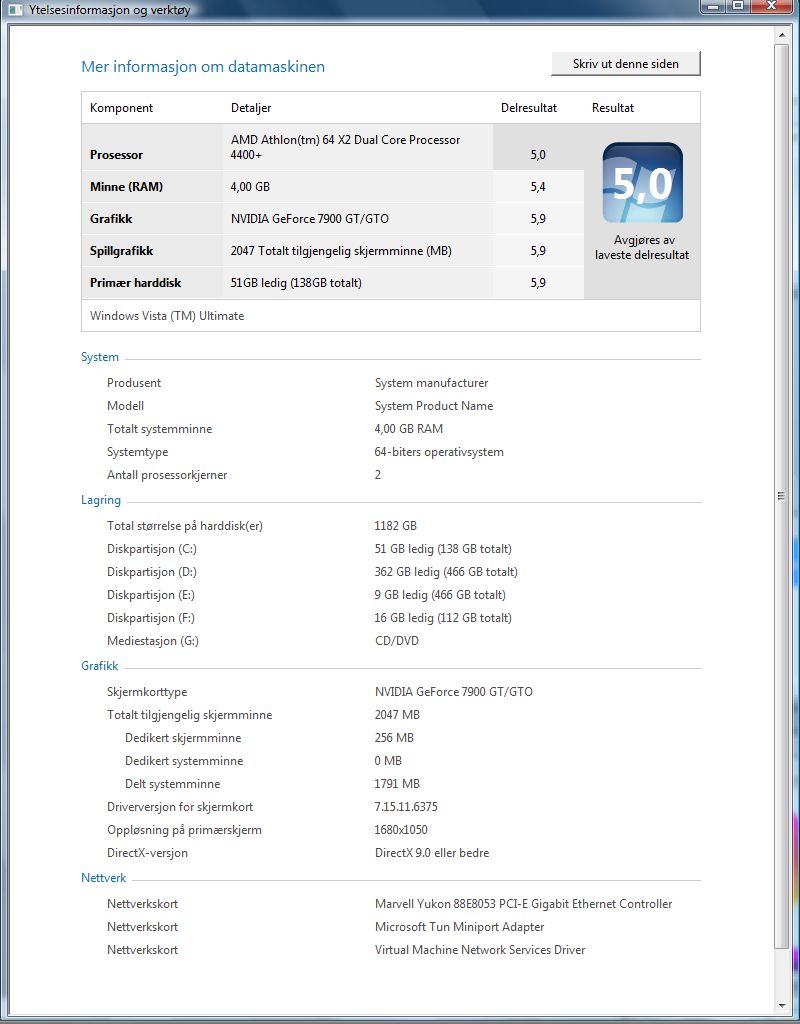
Task: Click the 'Antall prosessorkjerner' label
Action: (167, 475)
